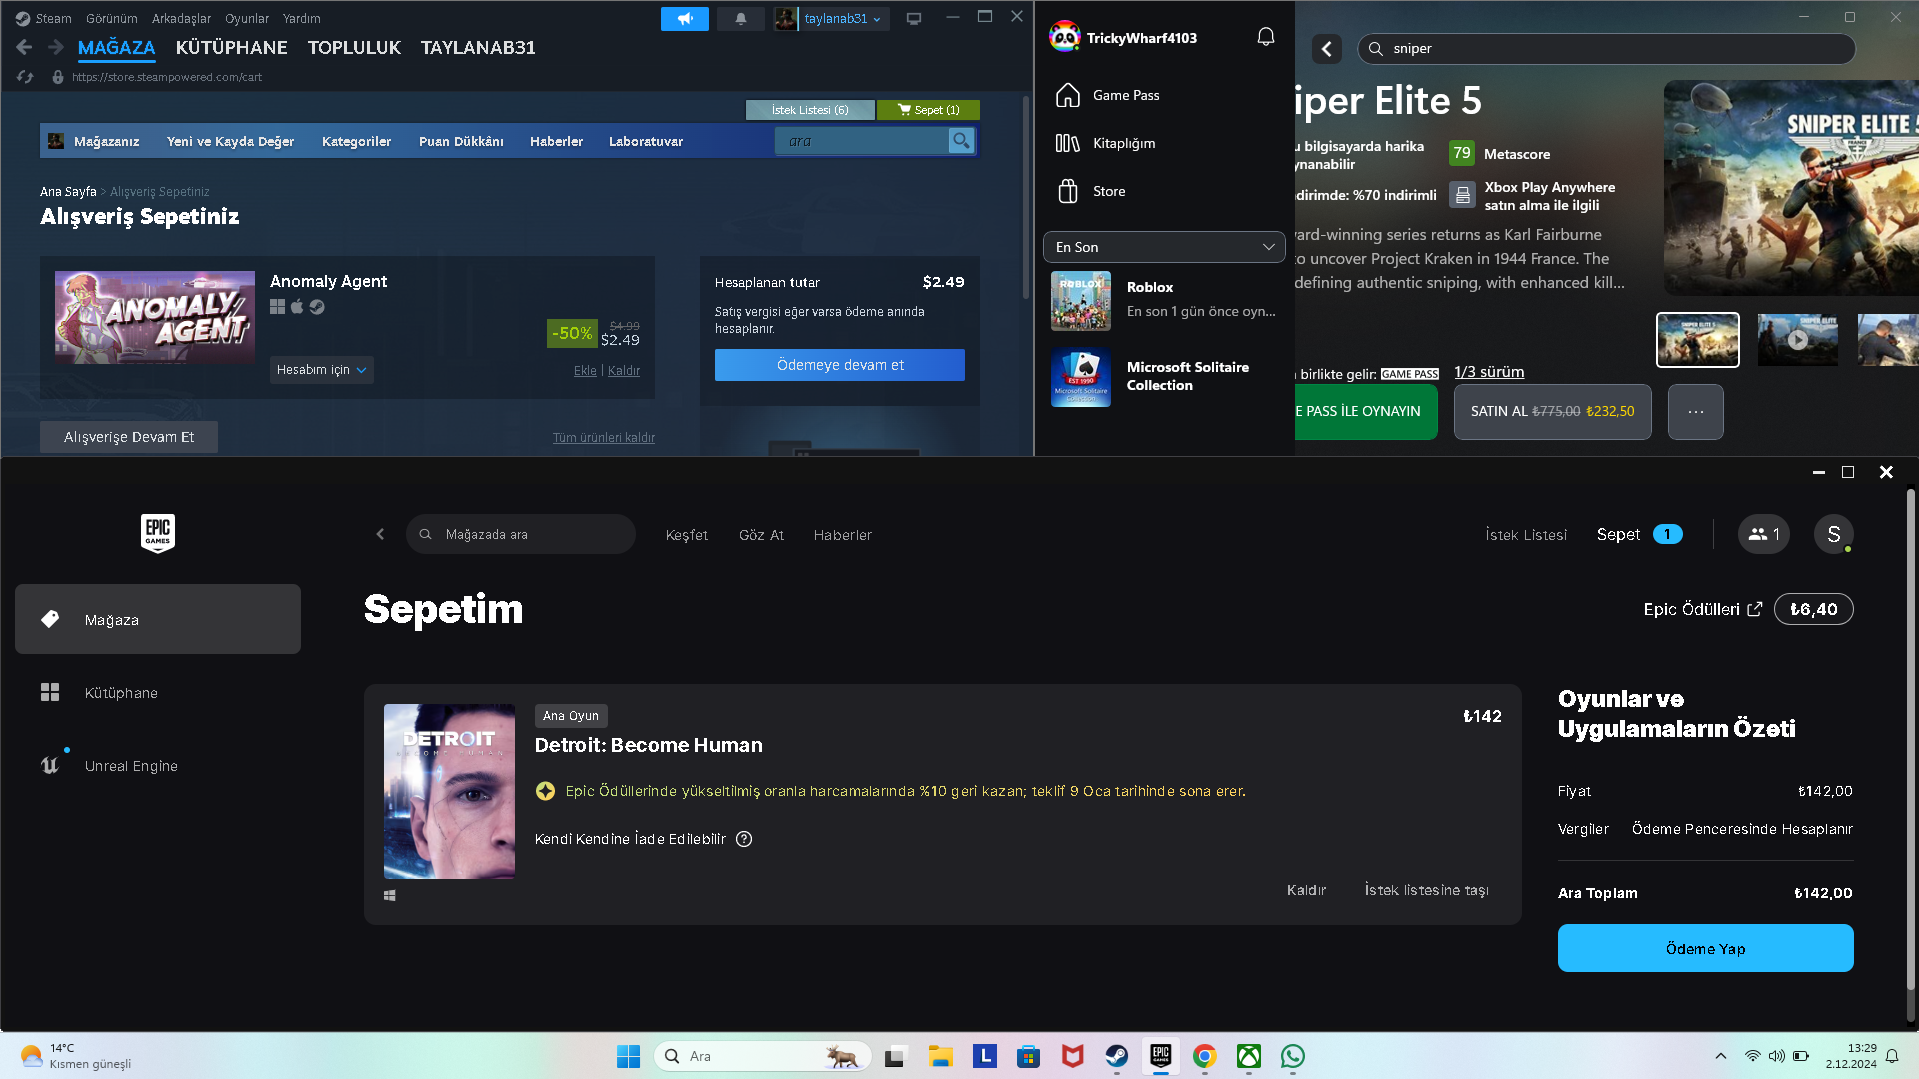Open Göz At tab in Epic store
This screenshot has width=1919, height=1079.
pos(761,535)
